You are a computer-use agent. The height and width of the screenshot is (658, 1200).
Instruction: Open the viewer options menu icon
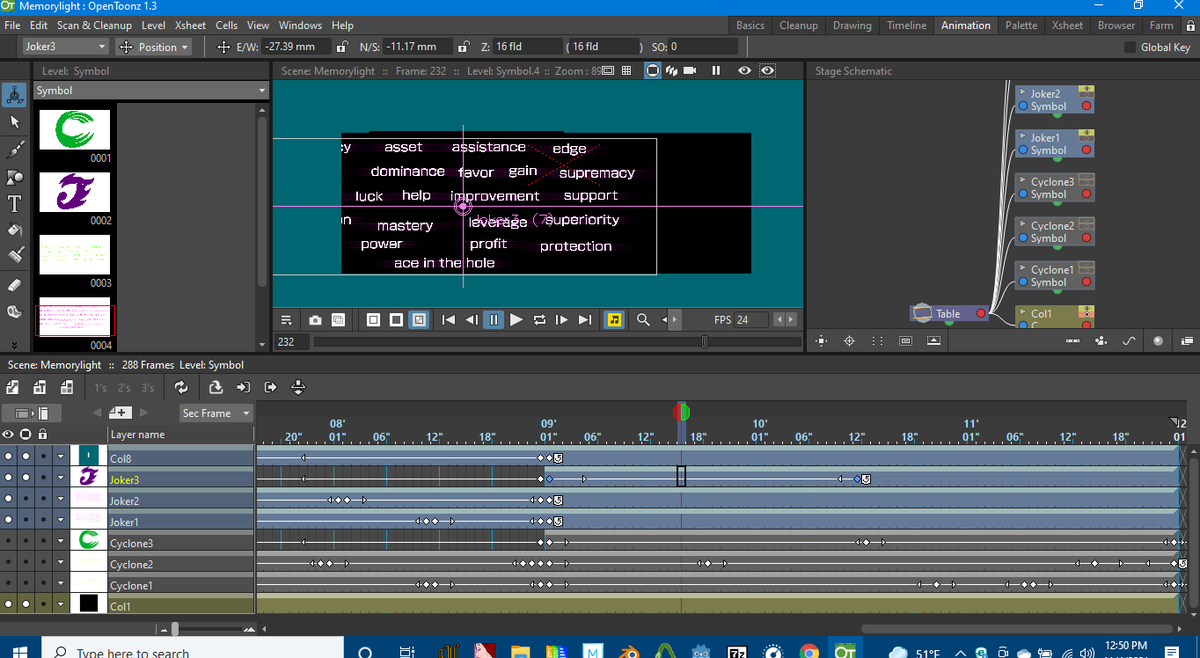pyautogui.click(x=286, y=320)
